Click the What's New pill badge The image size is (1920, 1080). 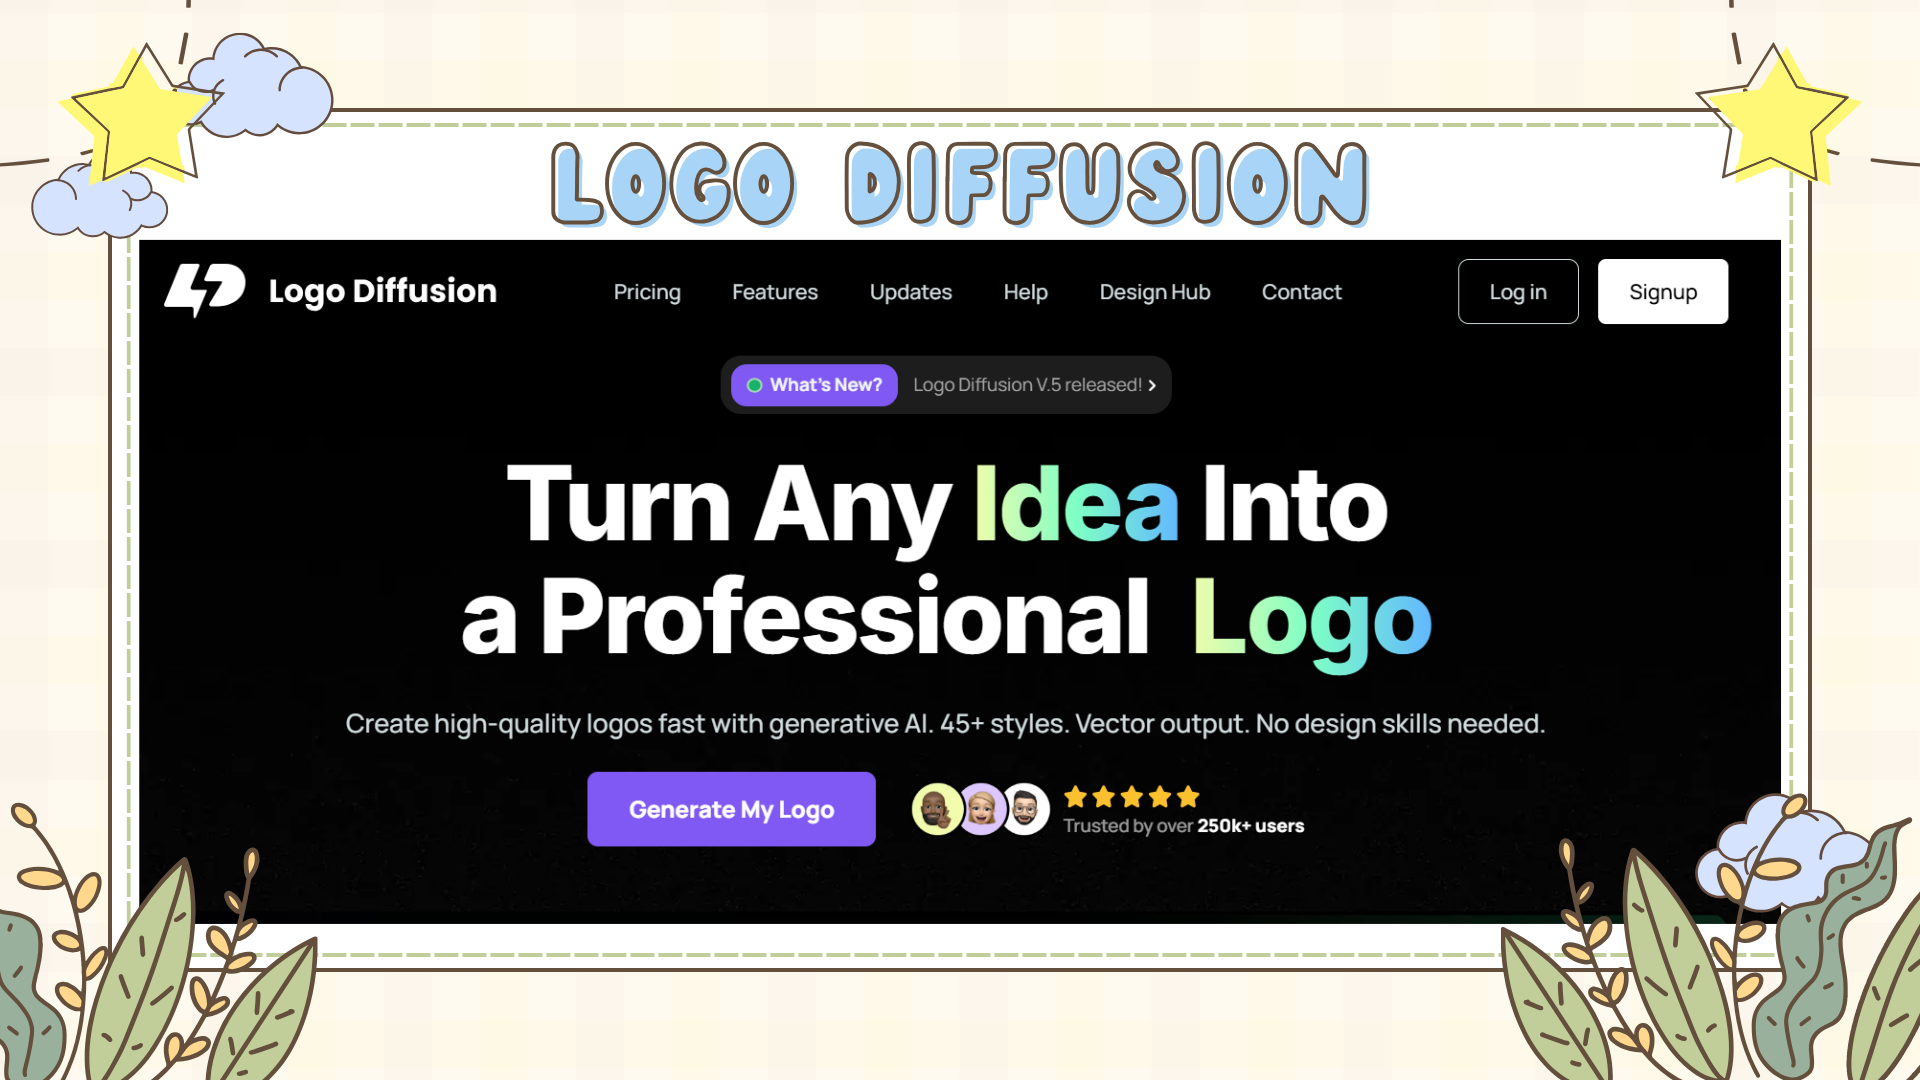click(x=814, y=385)
